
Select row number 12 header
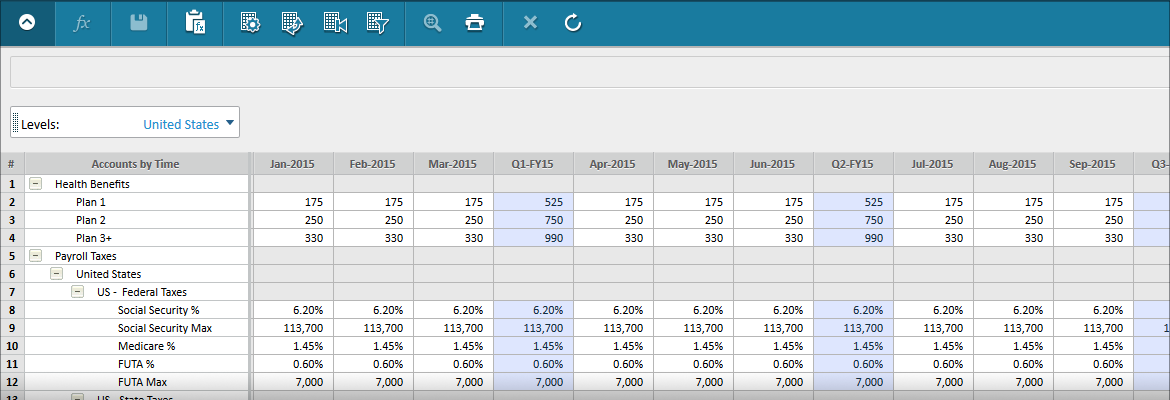point(12,381)
